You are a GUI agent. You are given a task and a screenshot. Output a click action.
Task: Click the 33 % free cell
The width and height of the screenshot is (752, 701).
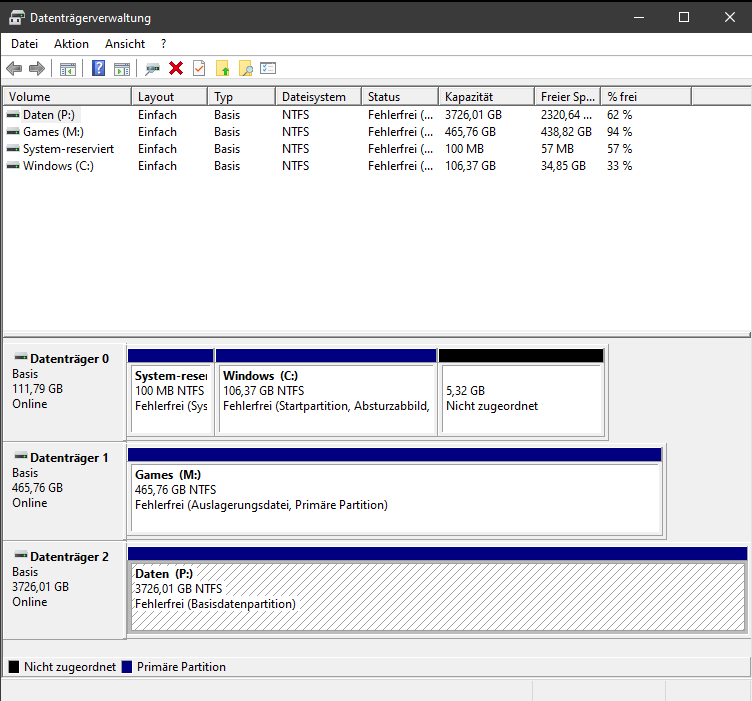[620, 166]
